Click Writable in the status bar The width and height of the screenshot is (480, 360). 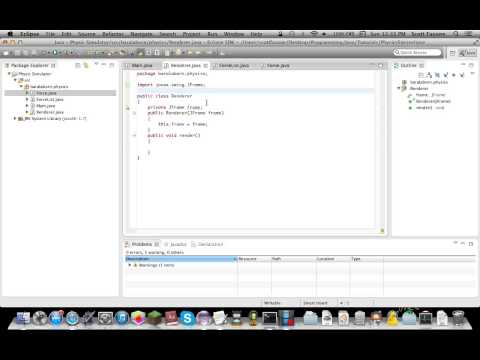[x=272, y=303]
